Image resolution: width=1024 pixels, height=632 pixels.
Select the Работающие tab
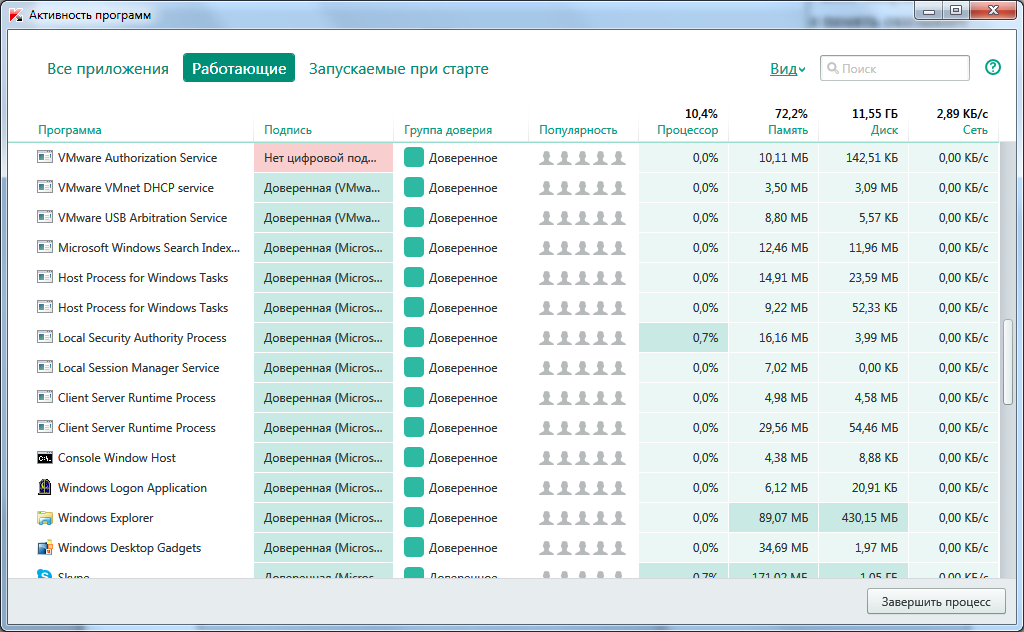[239, 69]
